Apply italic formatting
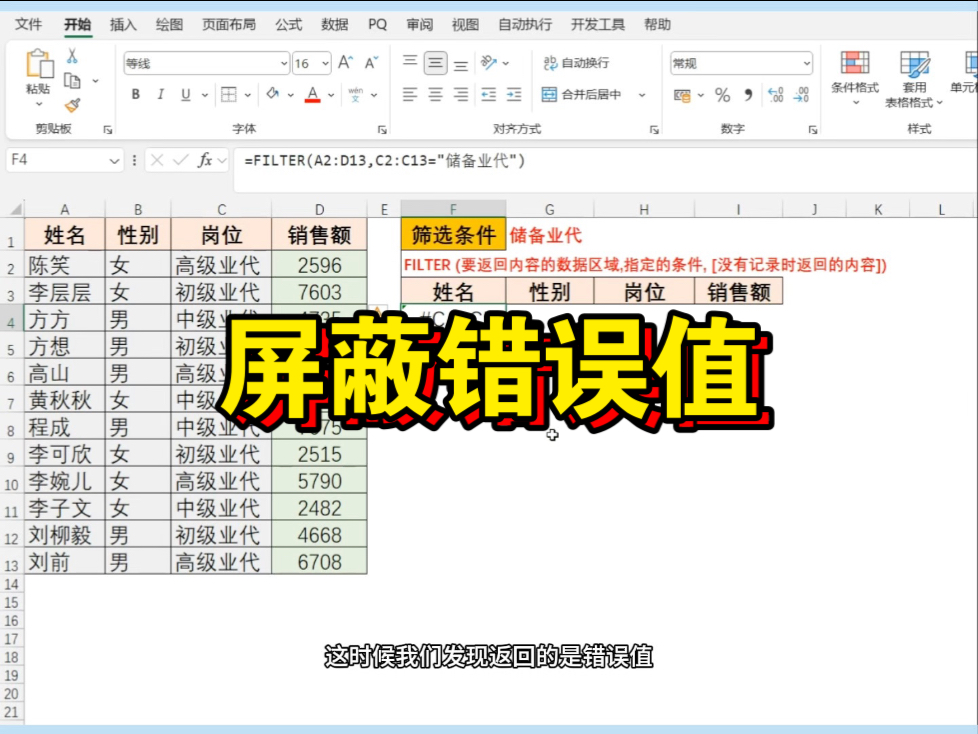The width and height of the screenshot is (978, 734). point(161,92)
